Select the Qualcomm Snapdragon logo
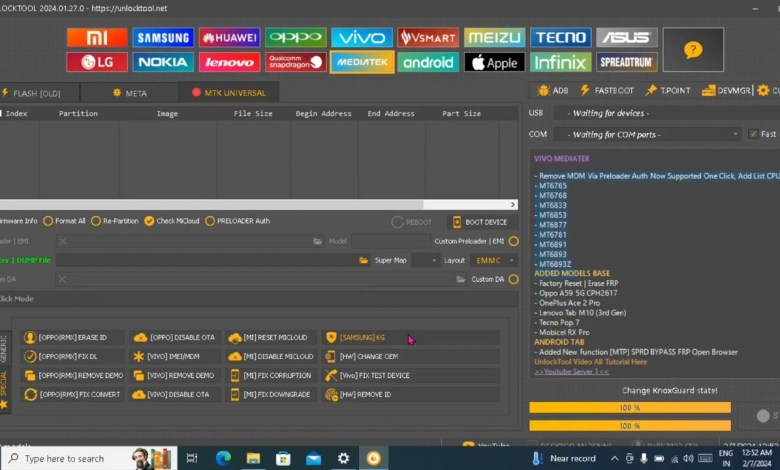The height and width of the screenshot is (470, 780). [x=295, y=62]
